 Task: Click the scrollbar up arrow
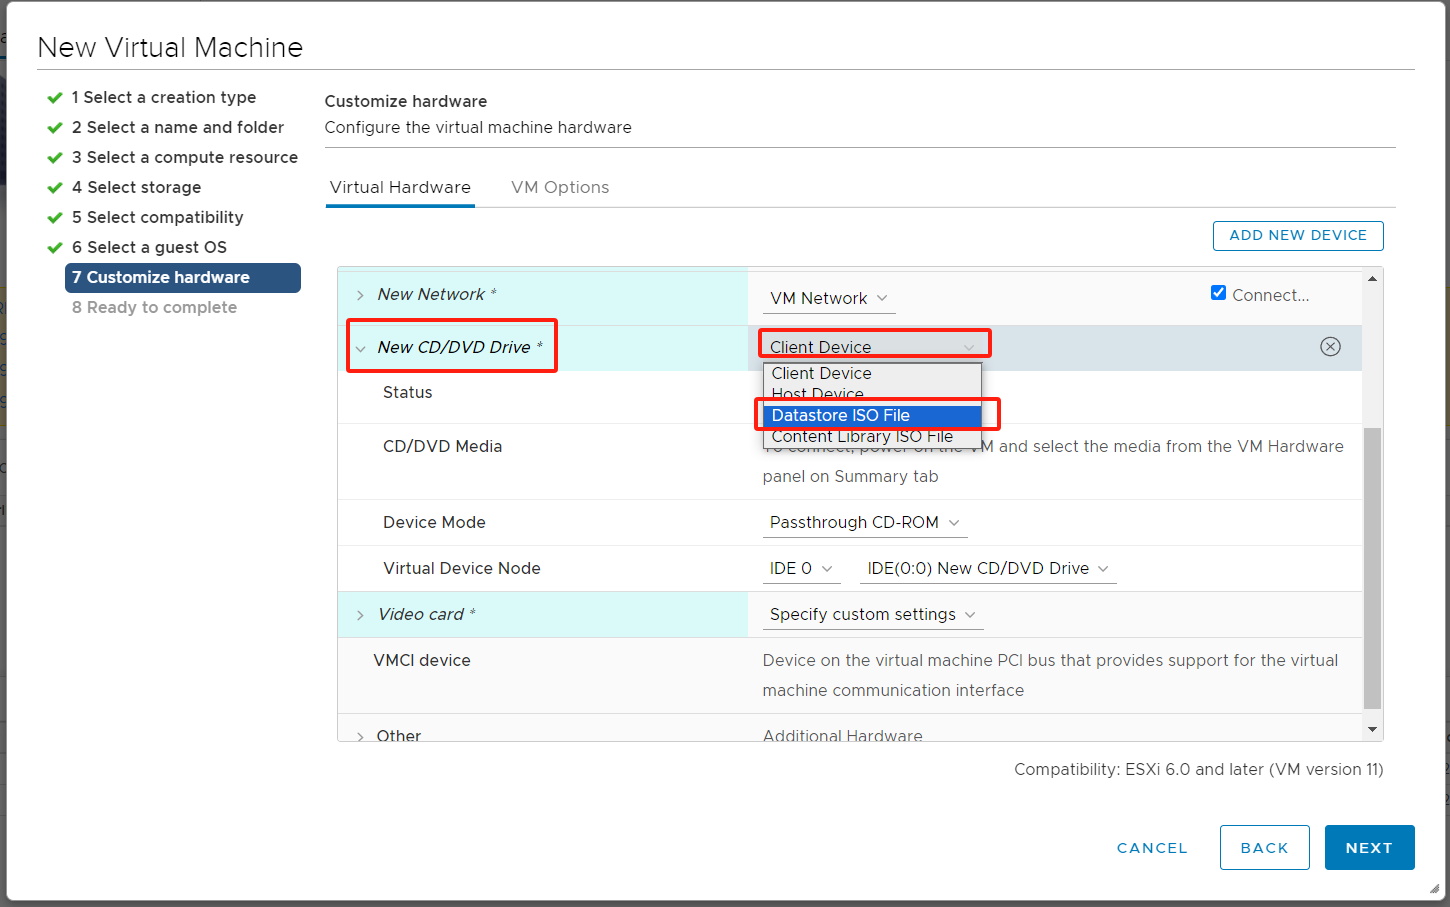(x=1372, y=278)
